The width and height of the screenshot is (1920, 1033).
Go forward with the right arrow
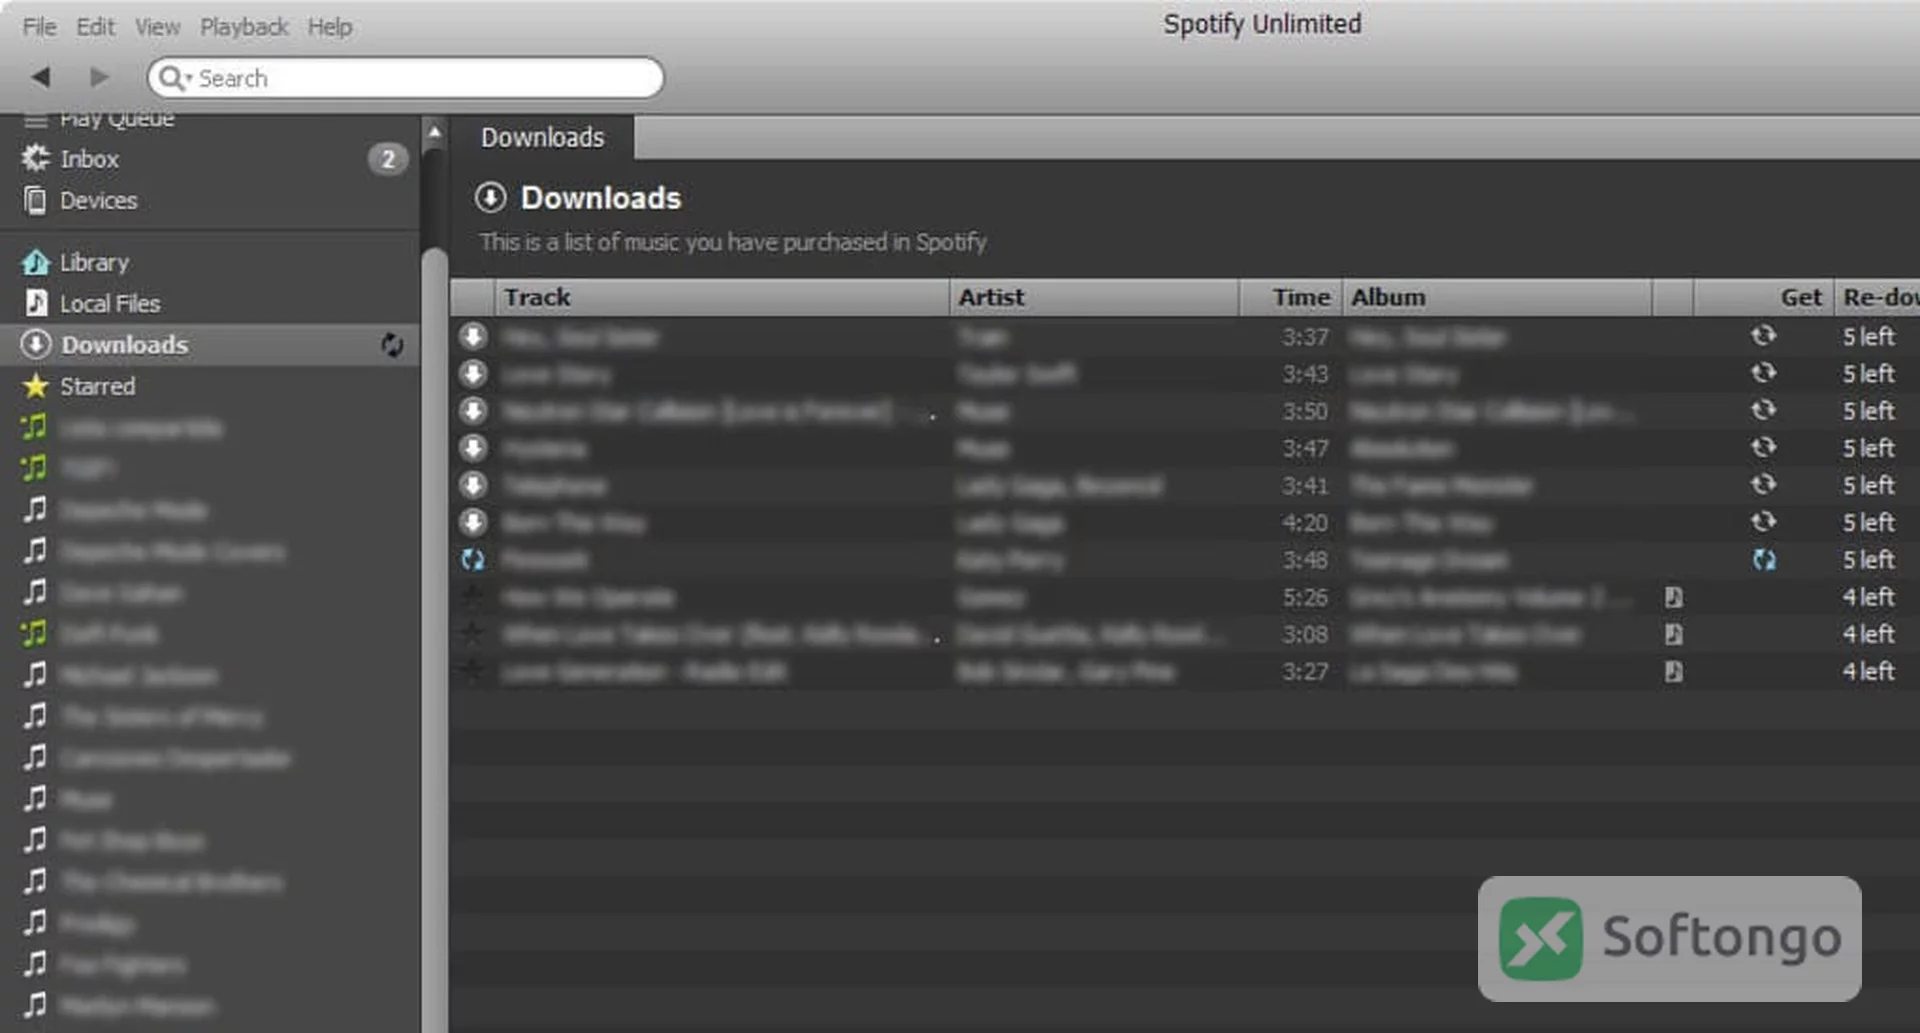98,76
